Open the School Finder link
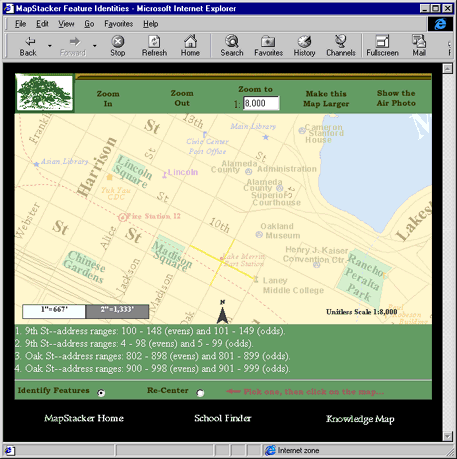Image resolution: width=457 pixels, height=459 pixels. (x=222, y=418)
